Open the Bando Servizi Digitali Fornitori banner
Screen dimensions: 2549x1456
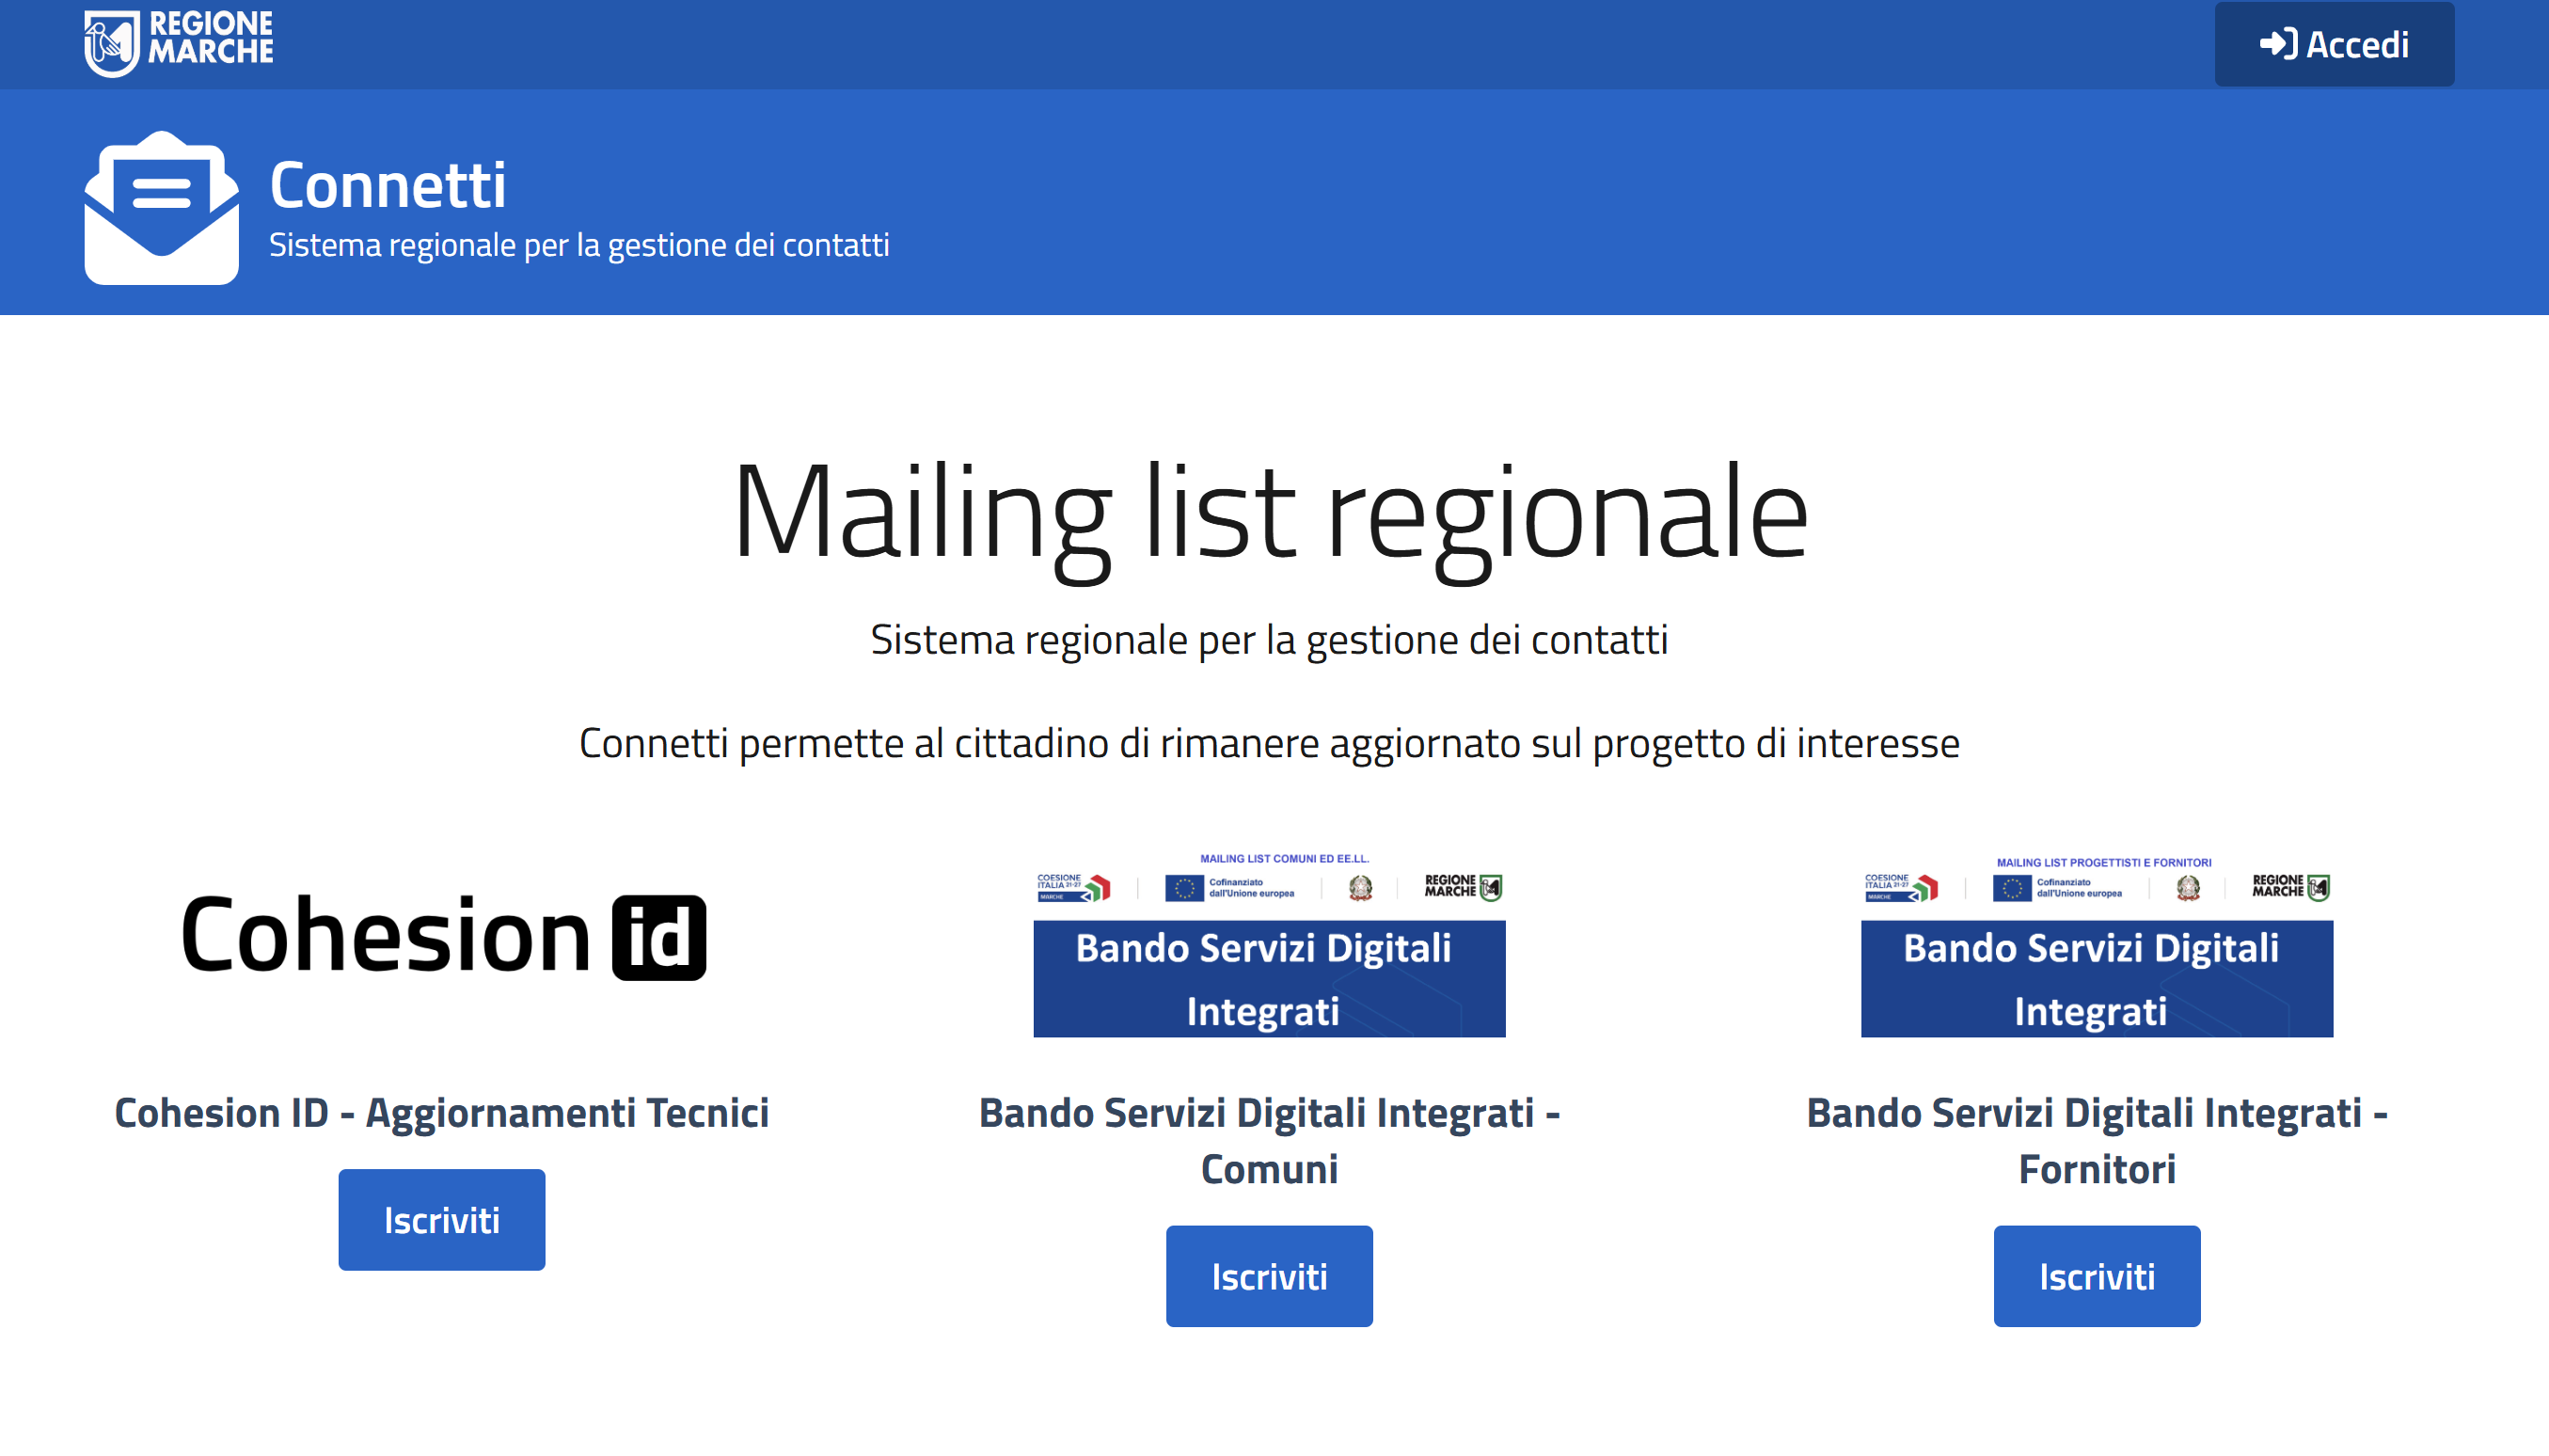click(x=2095, y=978)
